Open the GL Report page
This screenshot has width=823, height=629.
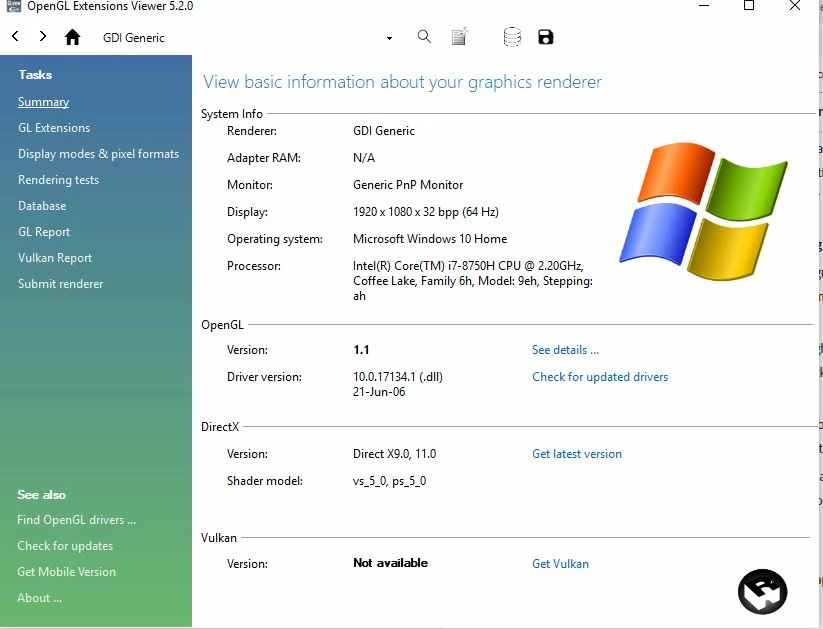44,232
